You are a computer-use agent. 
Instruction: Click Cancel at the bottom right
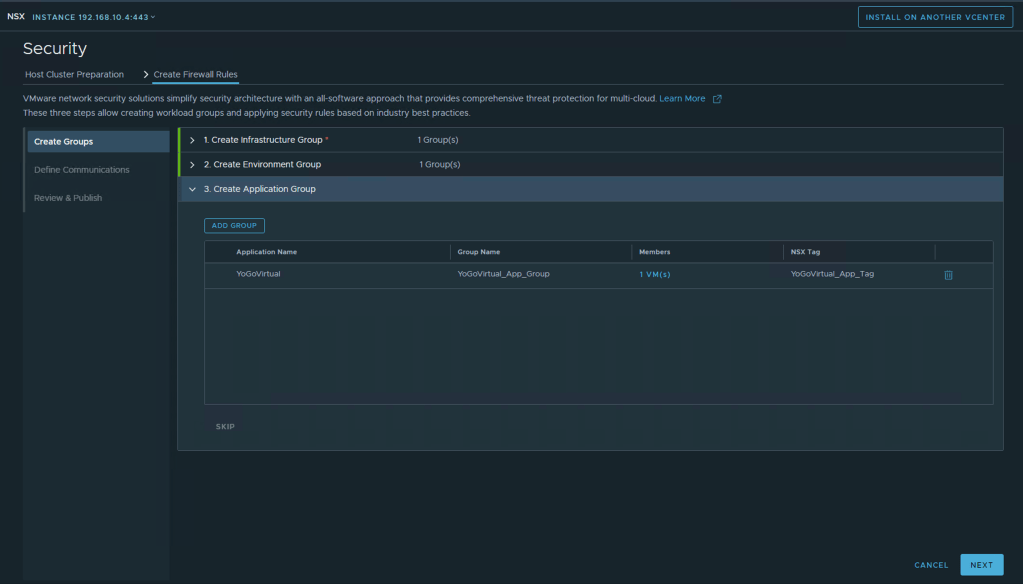click(x=931, y=565)
